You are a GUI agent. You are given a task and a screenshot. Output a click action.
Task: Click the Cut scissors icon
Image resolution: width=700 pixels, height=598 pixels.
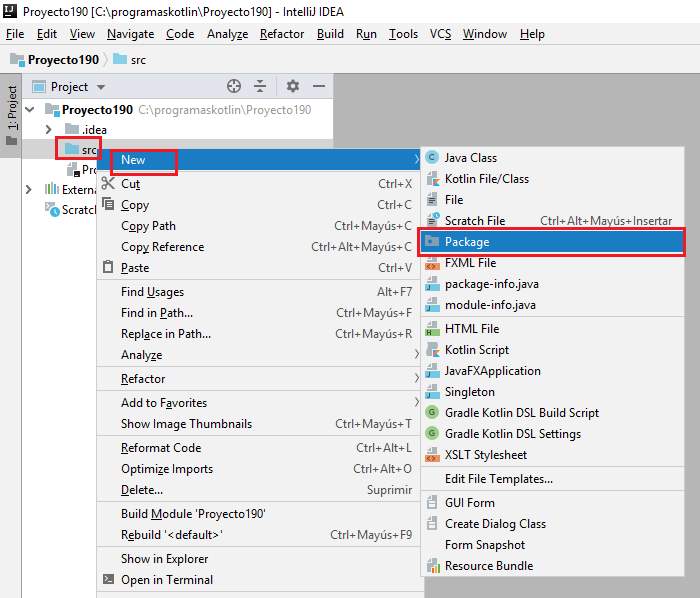pyautogui.click(x=108, y=183)
